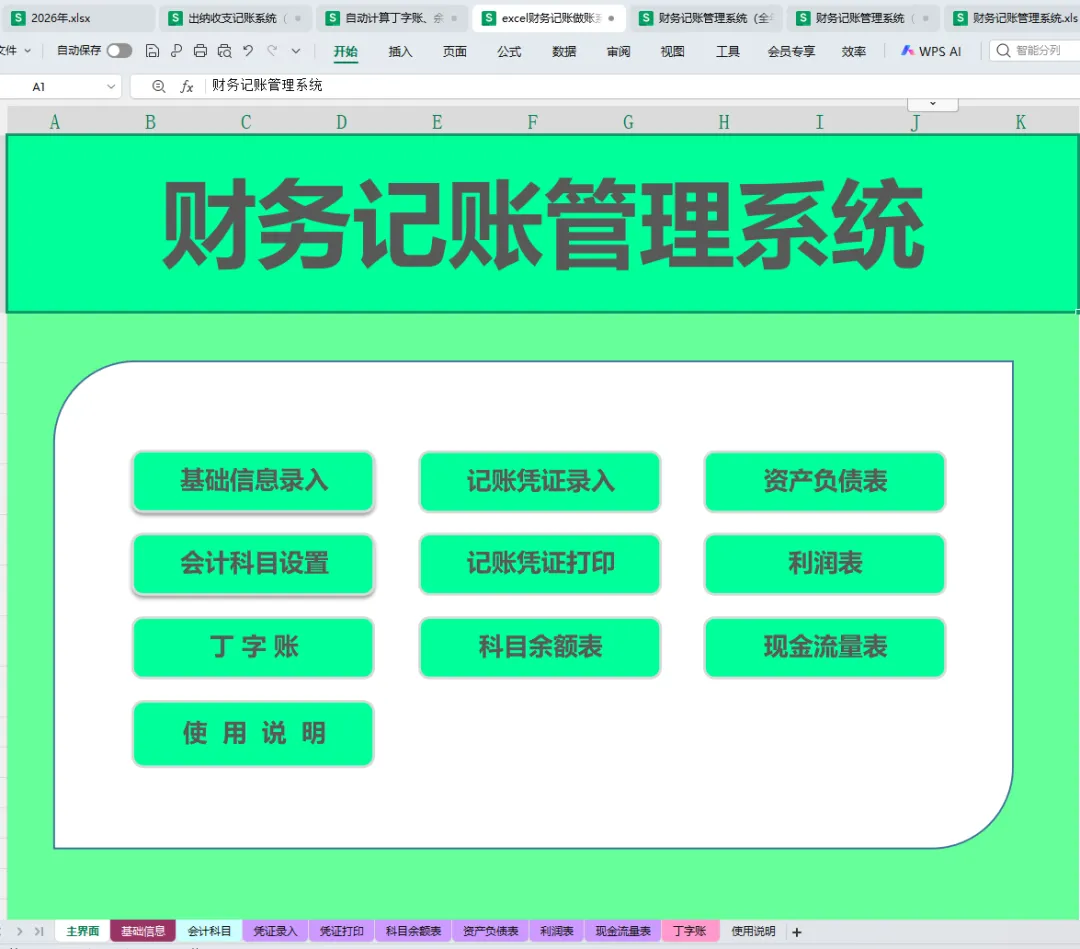Screen dimensions: 1080x949
Task: Switch to the 科目余额表 sheet tab
Action: 413,931
